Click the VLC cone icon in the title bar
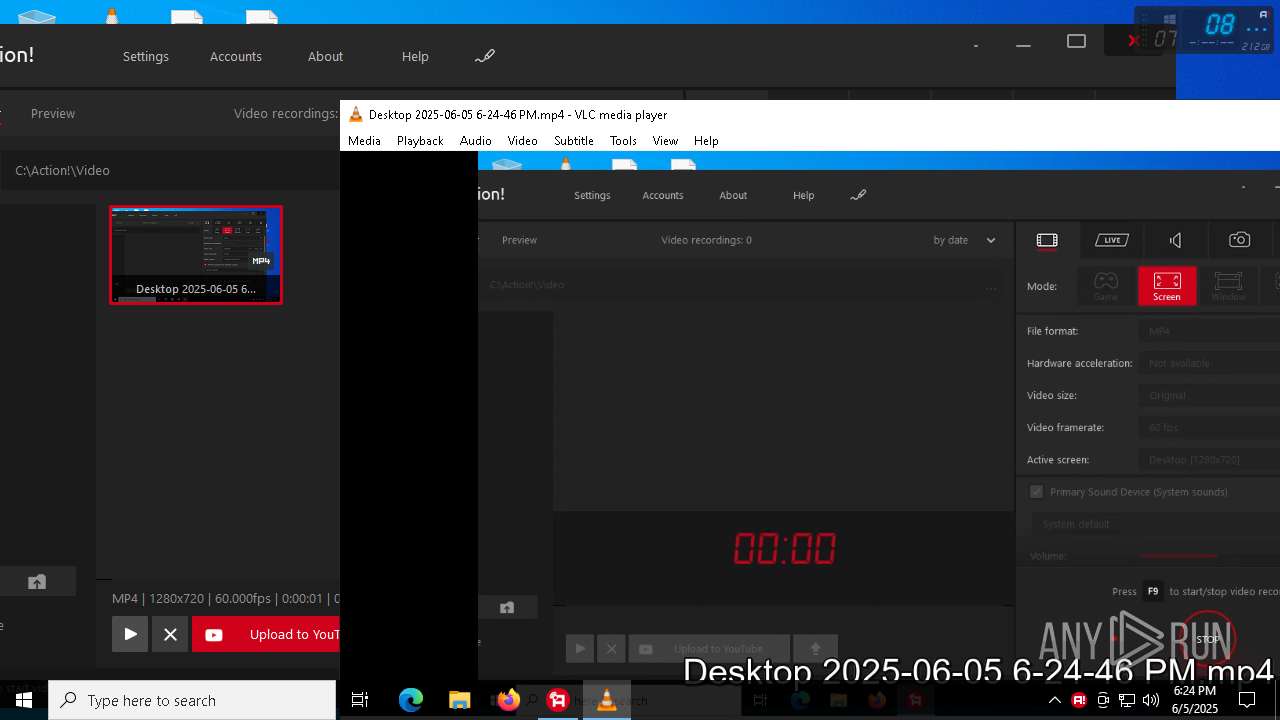1280x720 pixels. tap(355, 114)
